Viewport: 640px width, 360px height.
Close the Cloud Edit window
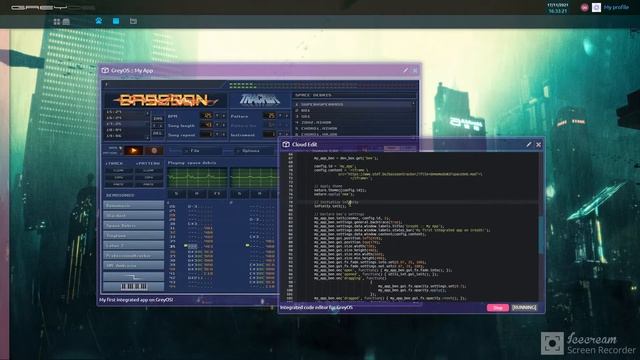pos(538,144)
